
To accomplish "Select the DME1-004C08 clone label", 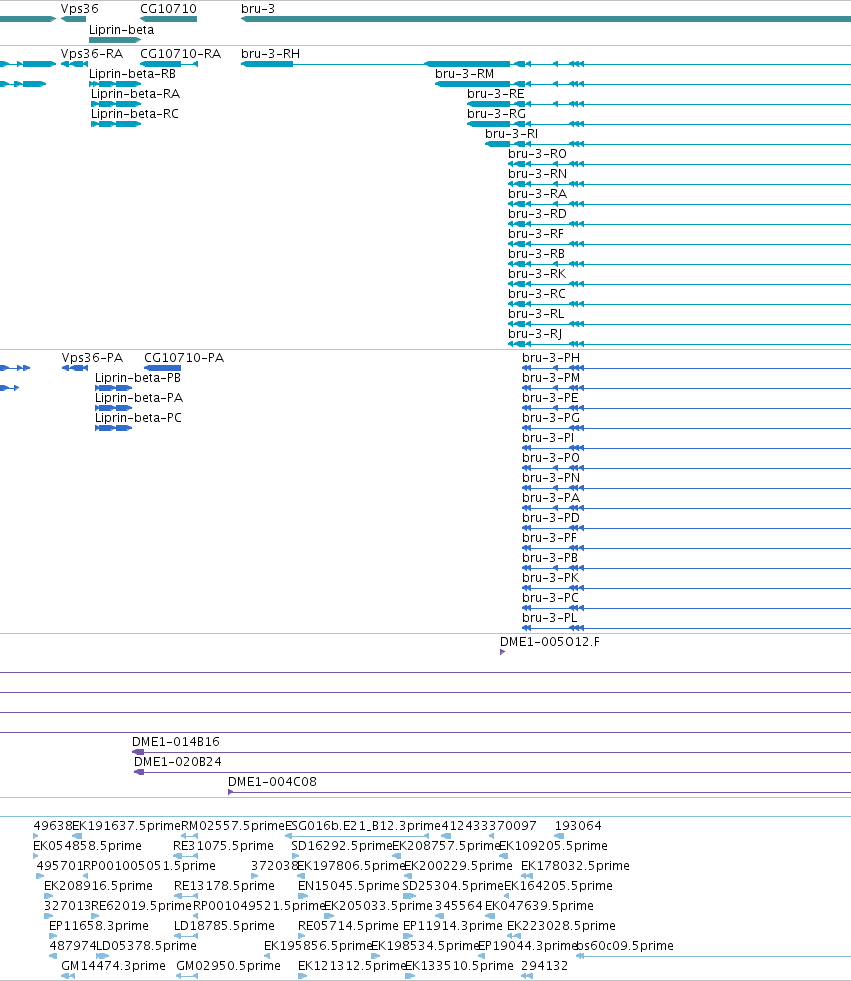I will pos(272,782).
